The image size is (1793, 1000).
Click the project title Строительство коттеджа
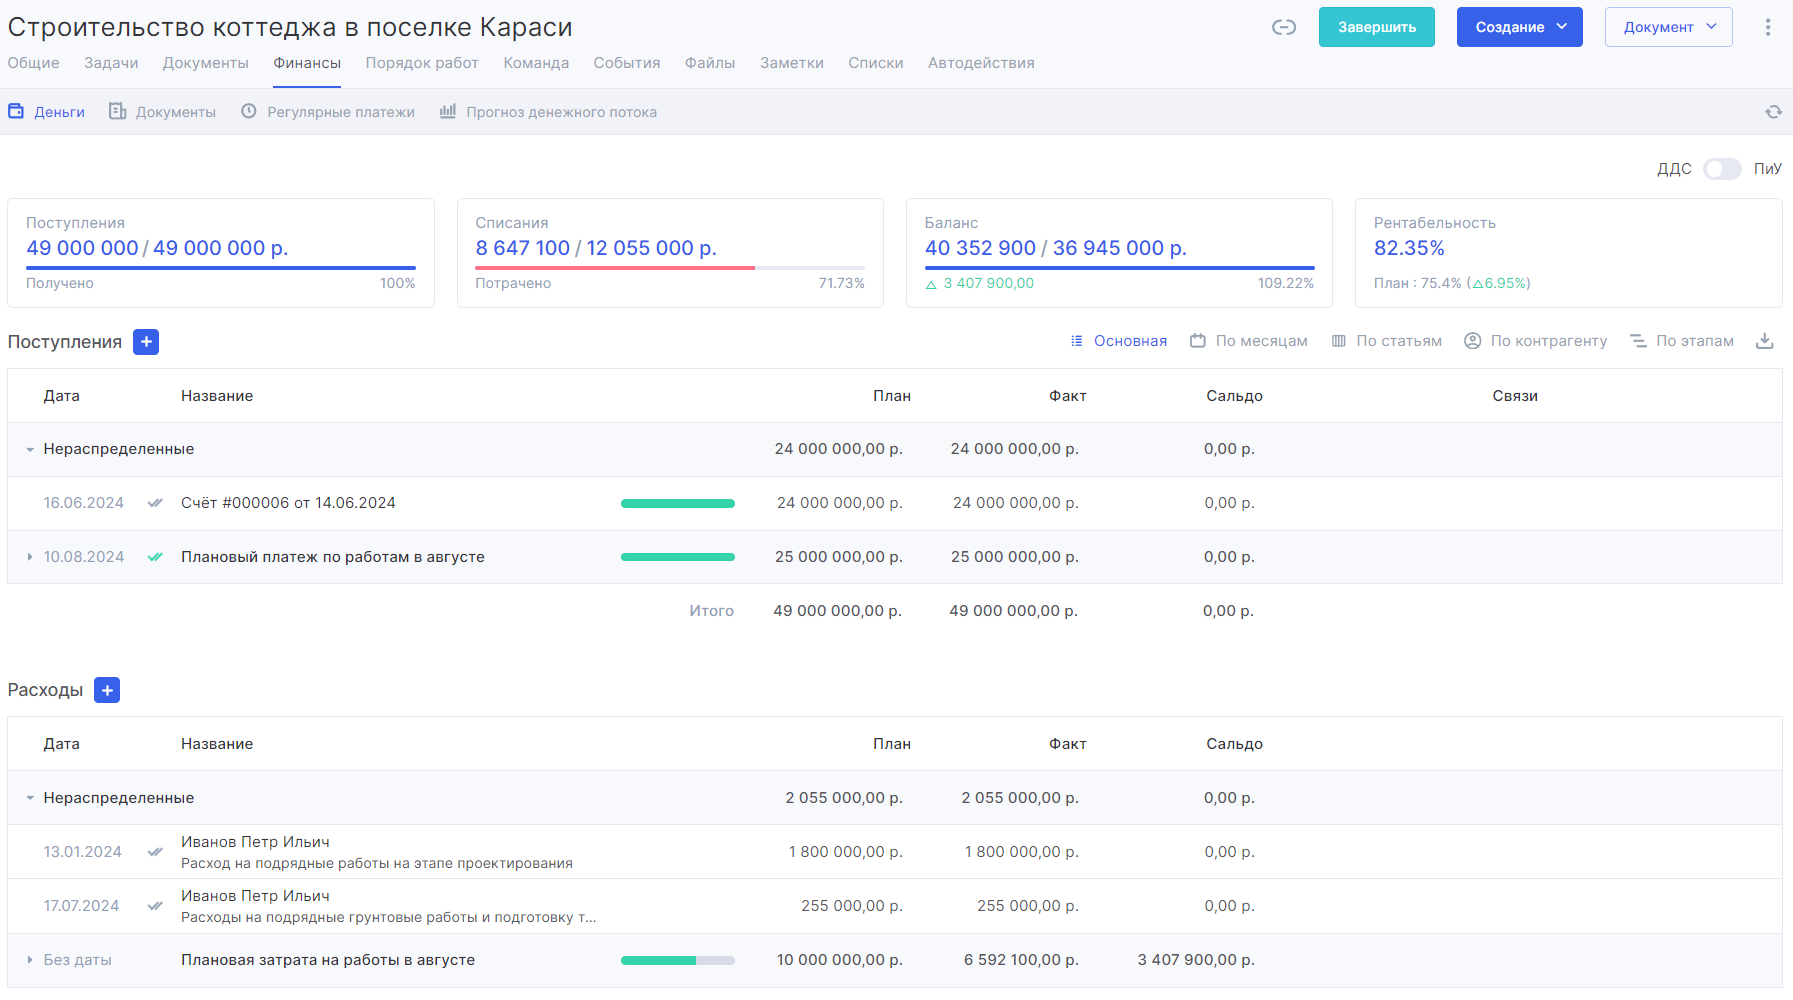[290, 27]
